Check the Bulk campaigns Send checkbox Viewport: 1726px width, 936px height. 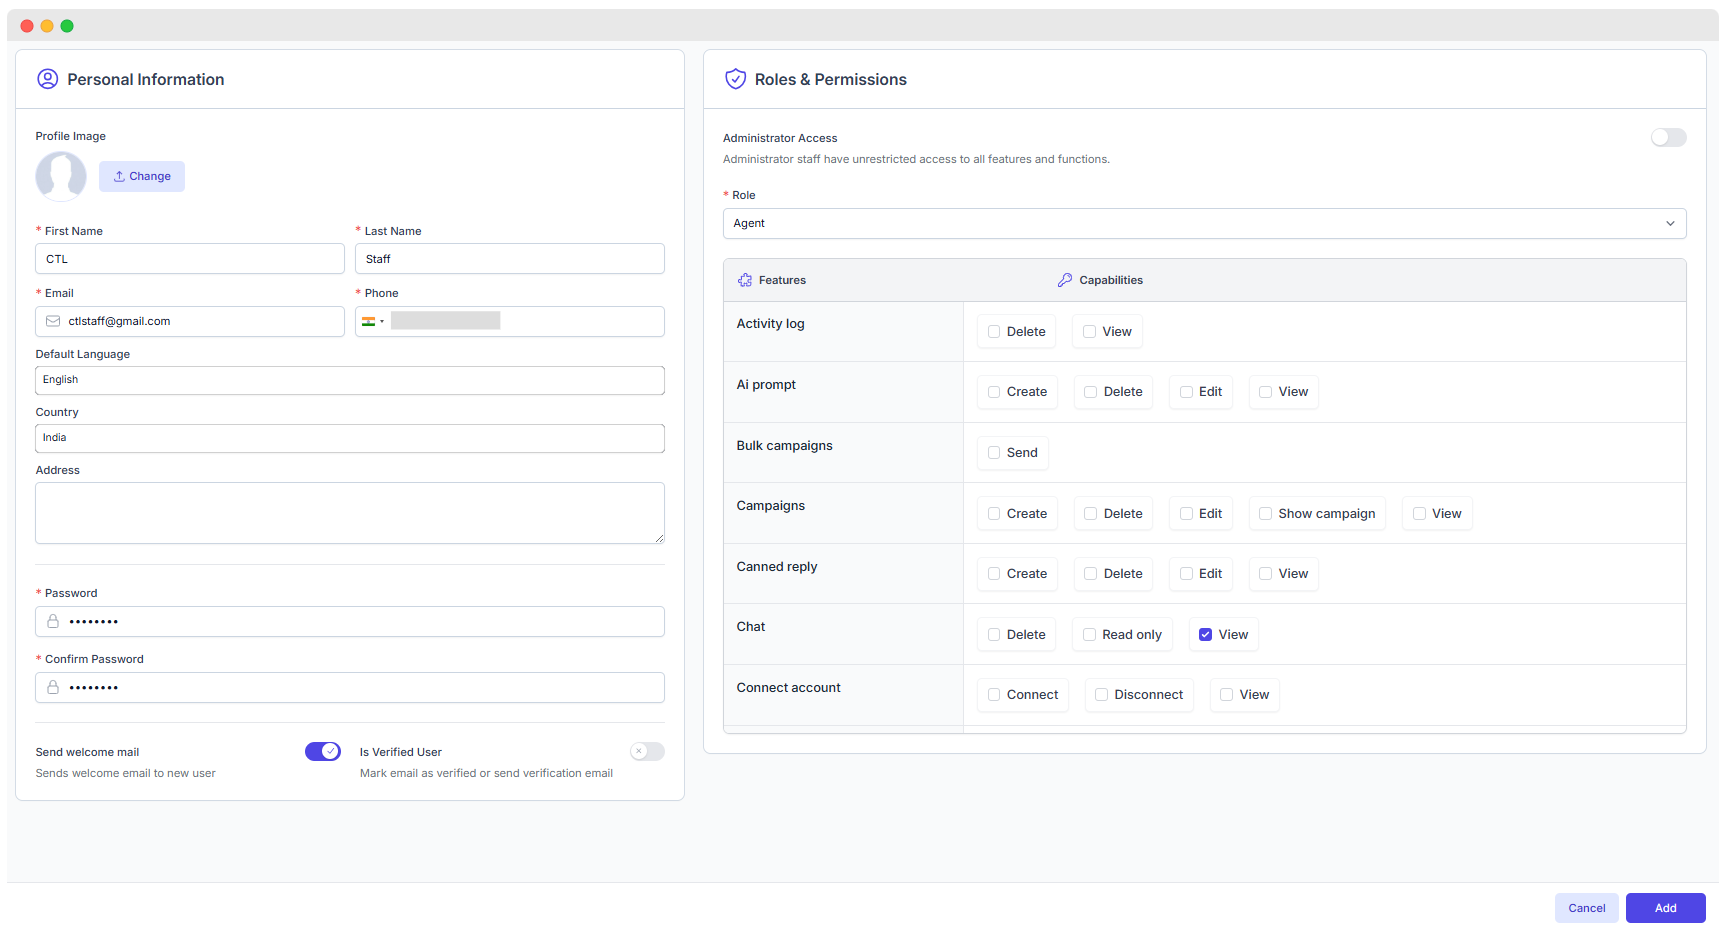pyautogui.click(x=994, y=452)
